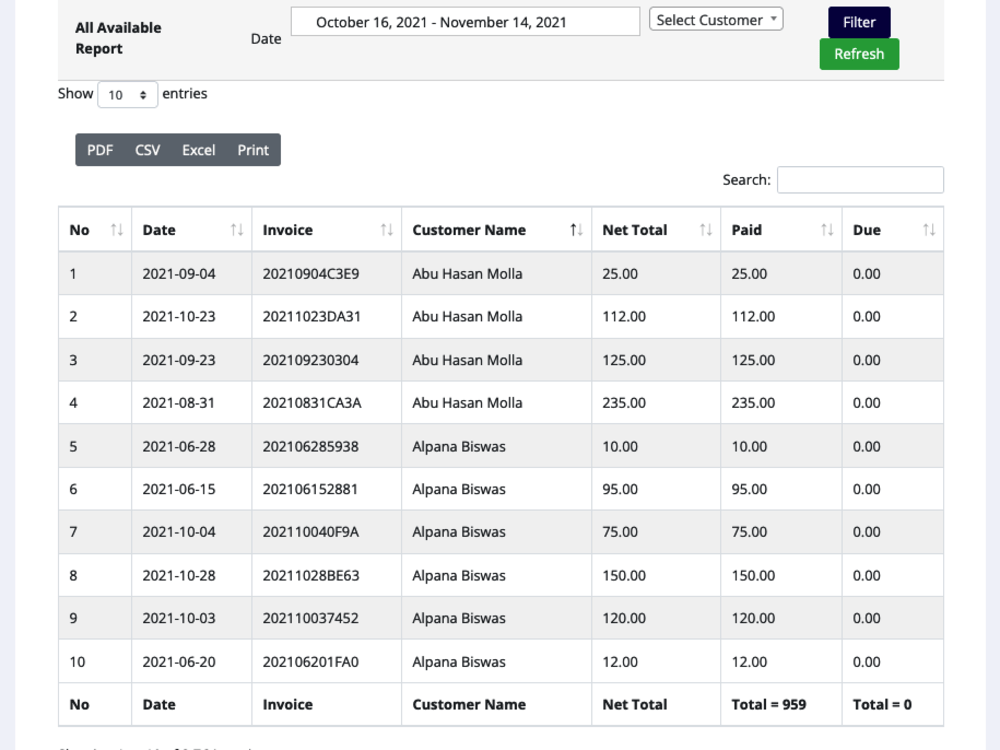
Task: Print the report table
Action: (253, 150)
